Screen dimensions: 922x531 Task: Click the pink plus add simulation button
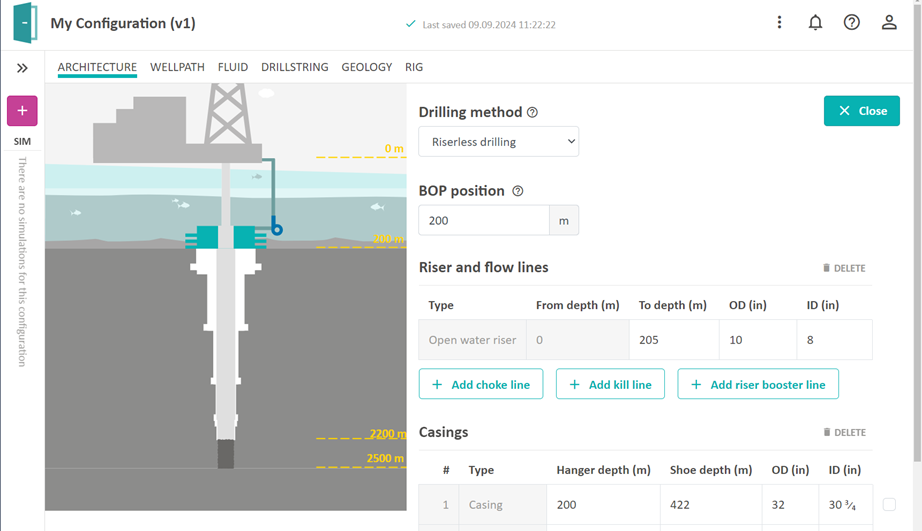(x=22, y=111)
